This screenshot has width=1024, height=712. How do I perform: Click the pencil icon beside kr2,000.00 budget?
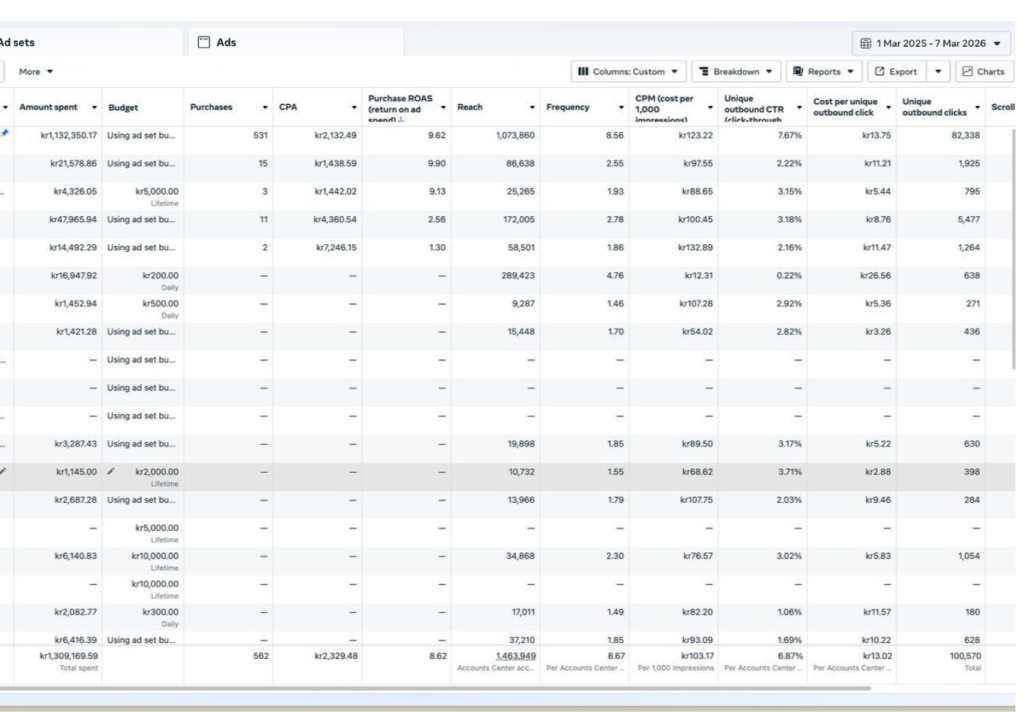coord(112,471)
